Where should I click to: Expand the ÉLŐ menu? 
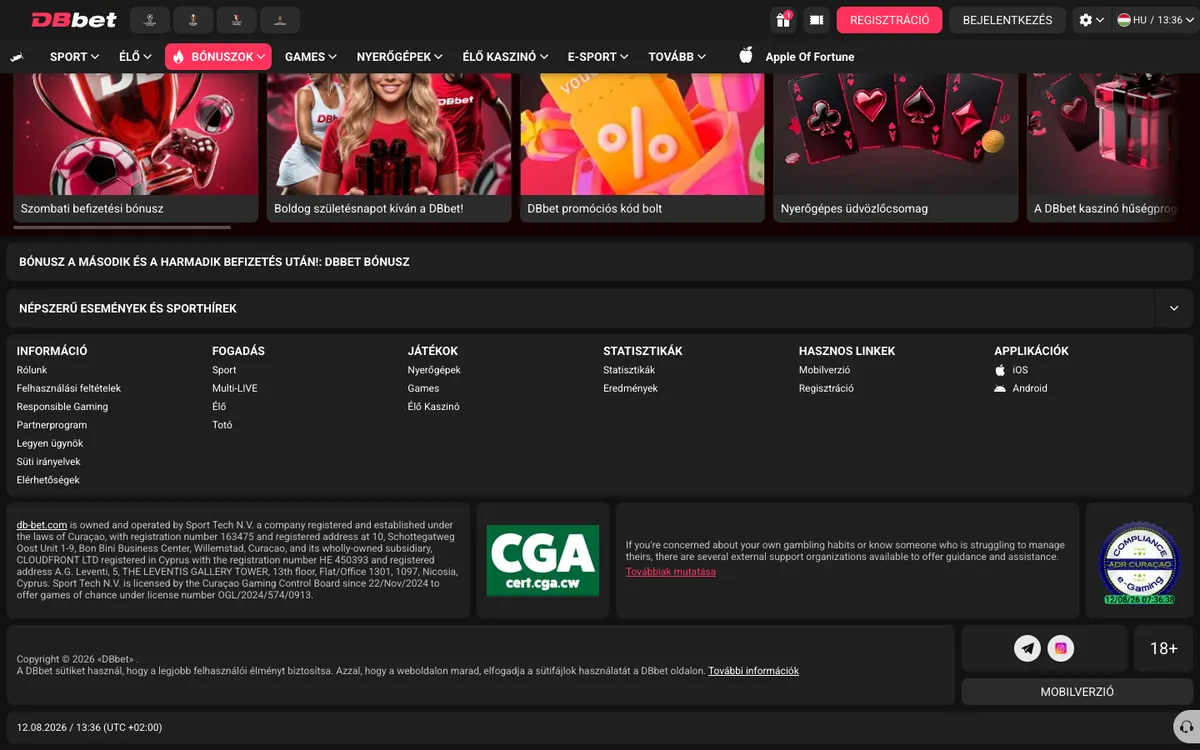[135, 57]
